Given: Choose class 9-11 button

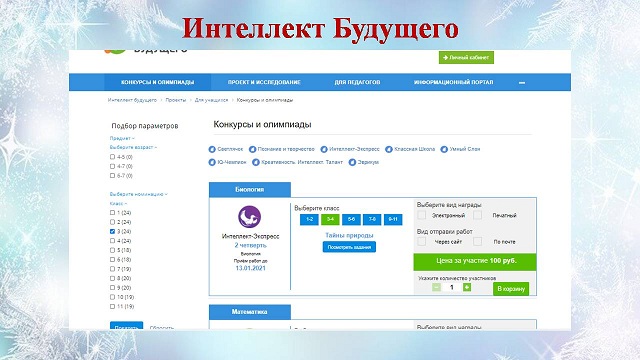Looking at the screenshot, I should coord(393,220).
